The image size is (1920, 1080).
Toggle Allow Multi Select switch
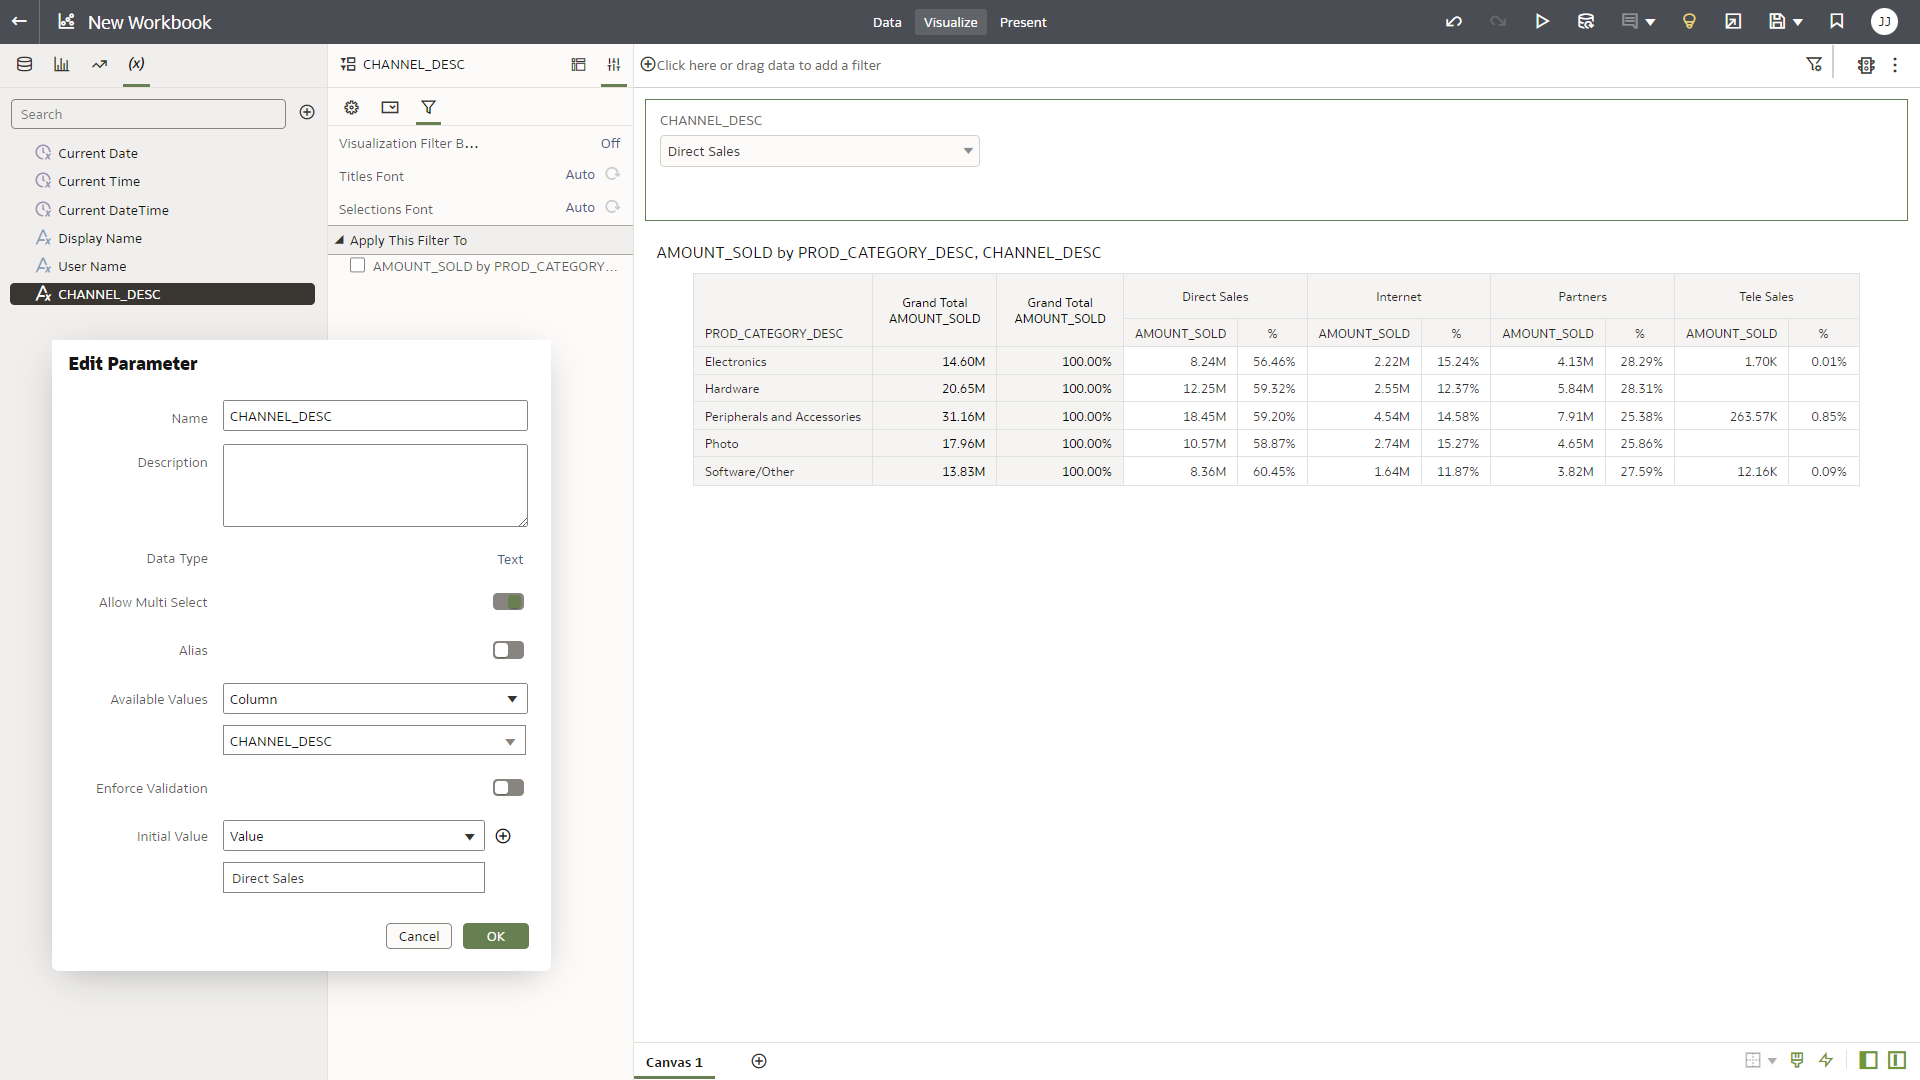[508, 602]
